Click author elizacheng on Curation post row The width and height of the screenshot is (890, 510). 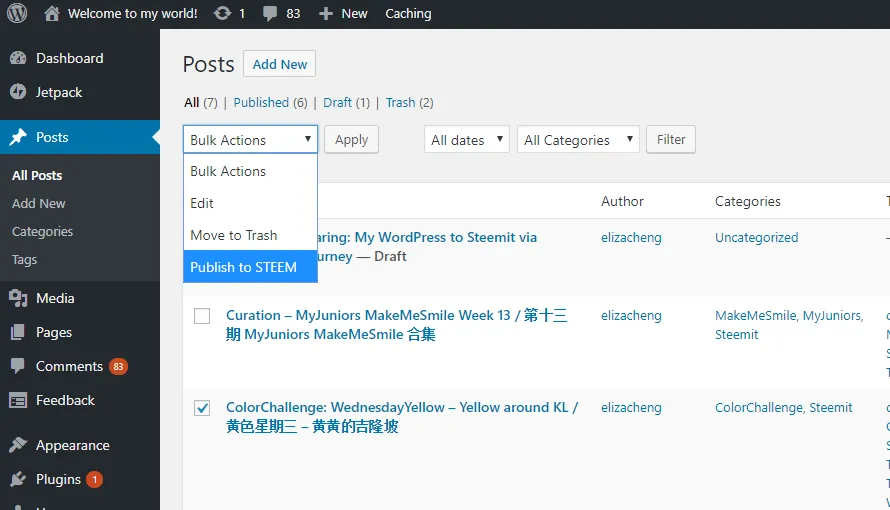[631, 316]
